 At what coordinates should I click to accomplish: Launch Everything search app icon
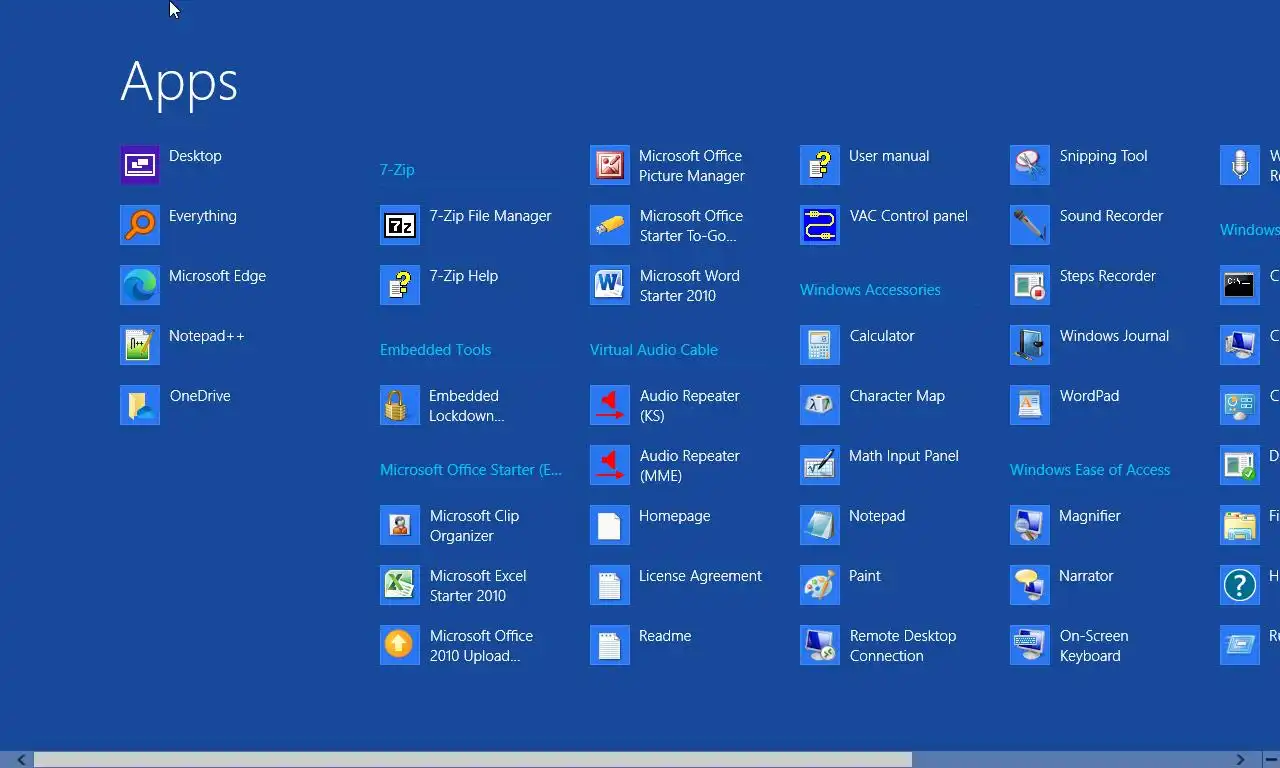(140, 225)
